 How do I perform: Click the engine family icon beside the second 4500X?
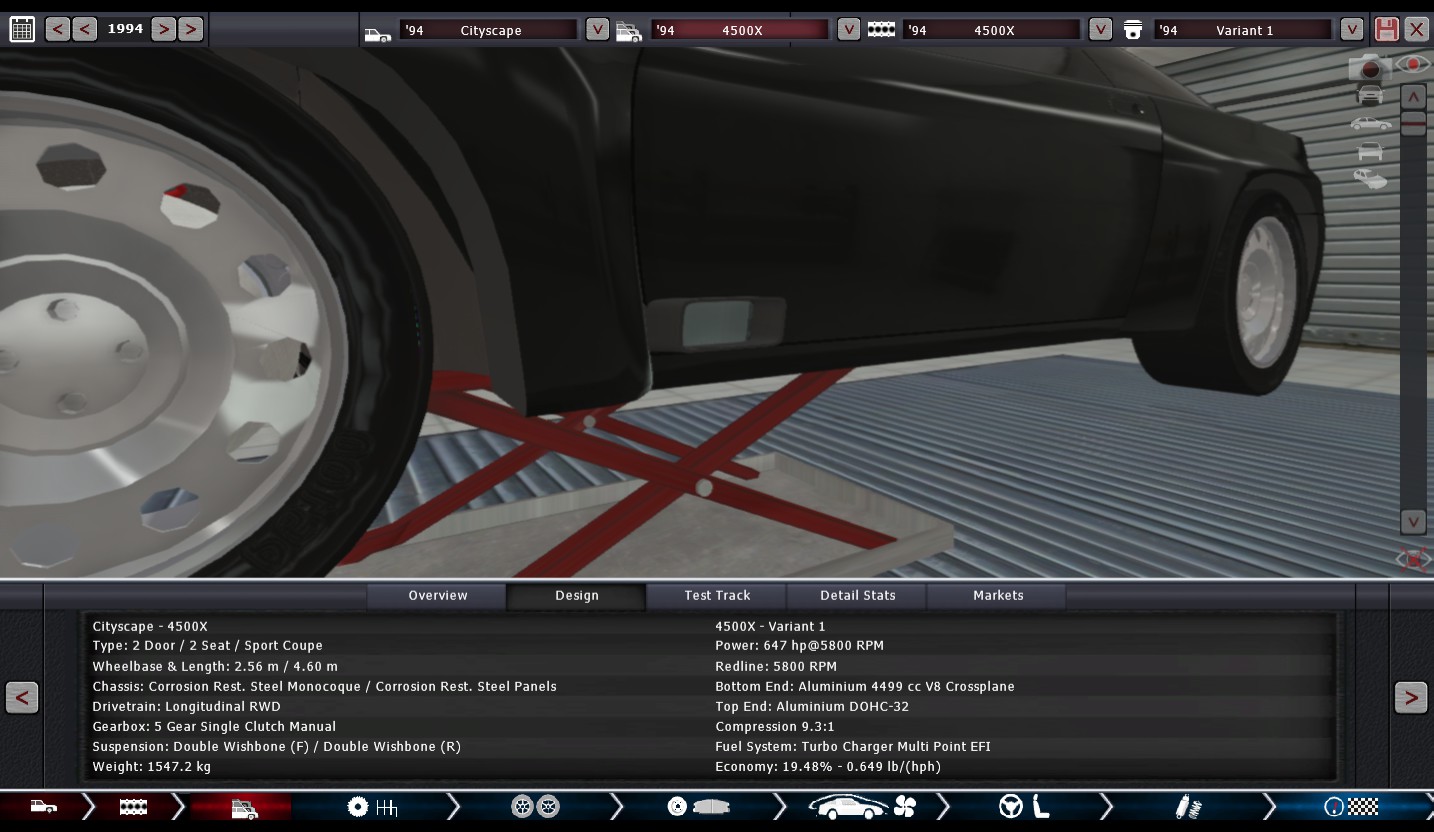tap(881, 30)
